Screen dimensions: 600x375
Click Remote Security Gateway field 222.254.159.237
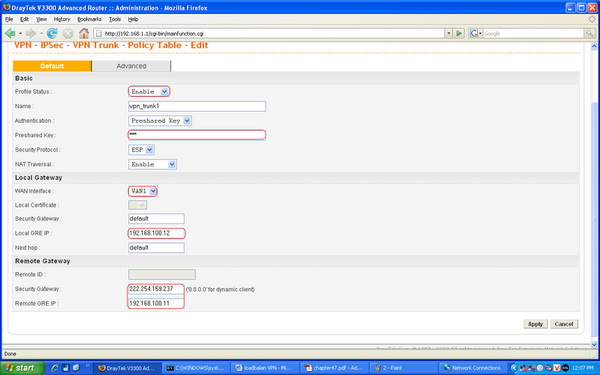(156, 289)
